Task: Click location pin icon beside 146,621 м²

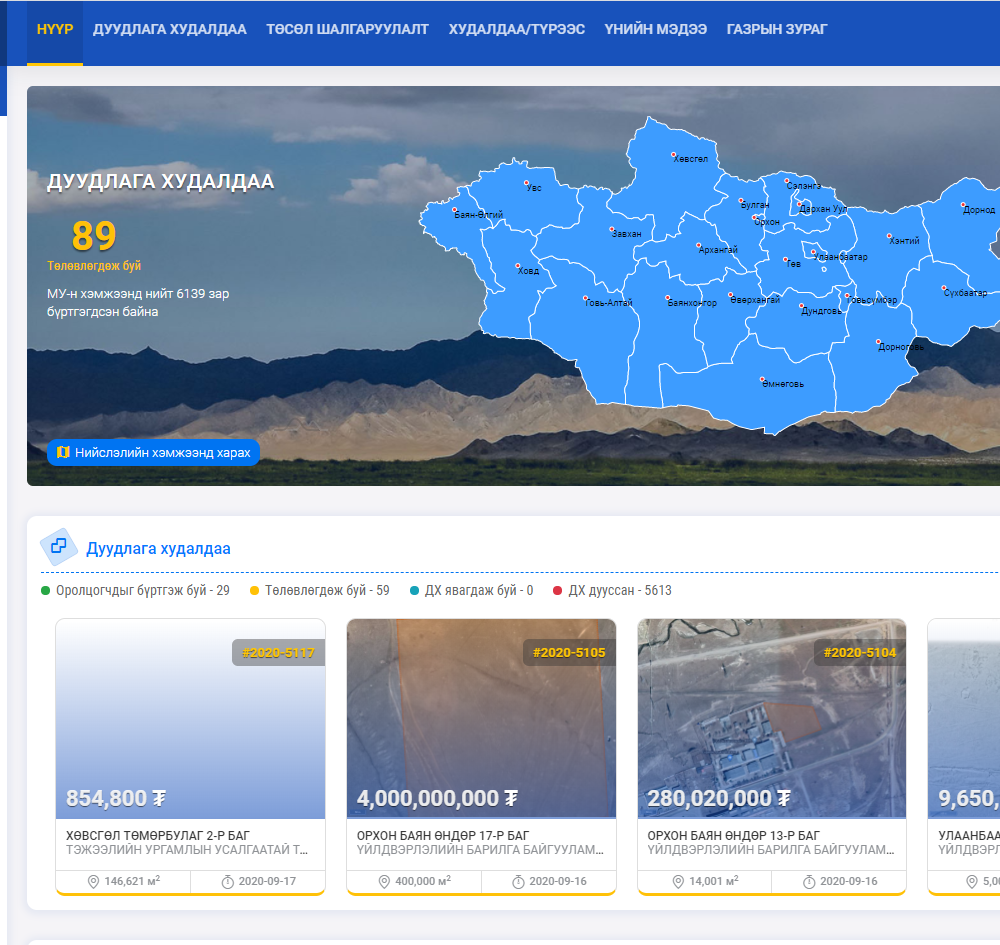Action: (93, 881)
